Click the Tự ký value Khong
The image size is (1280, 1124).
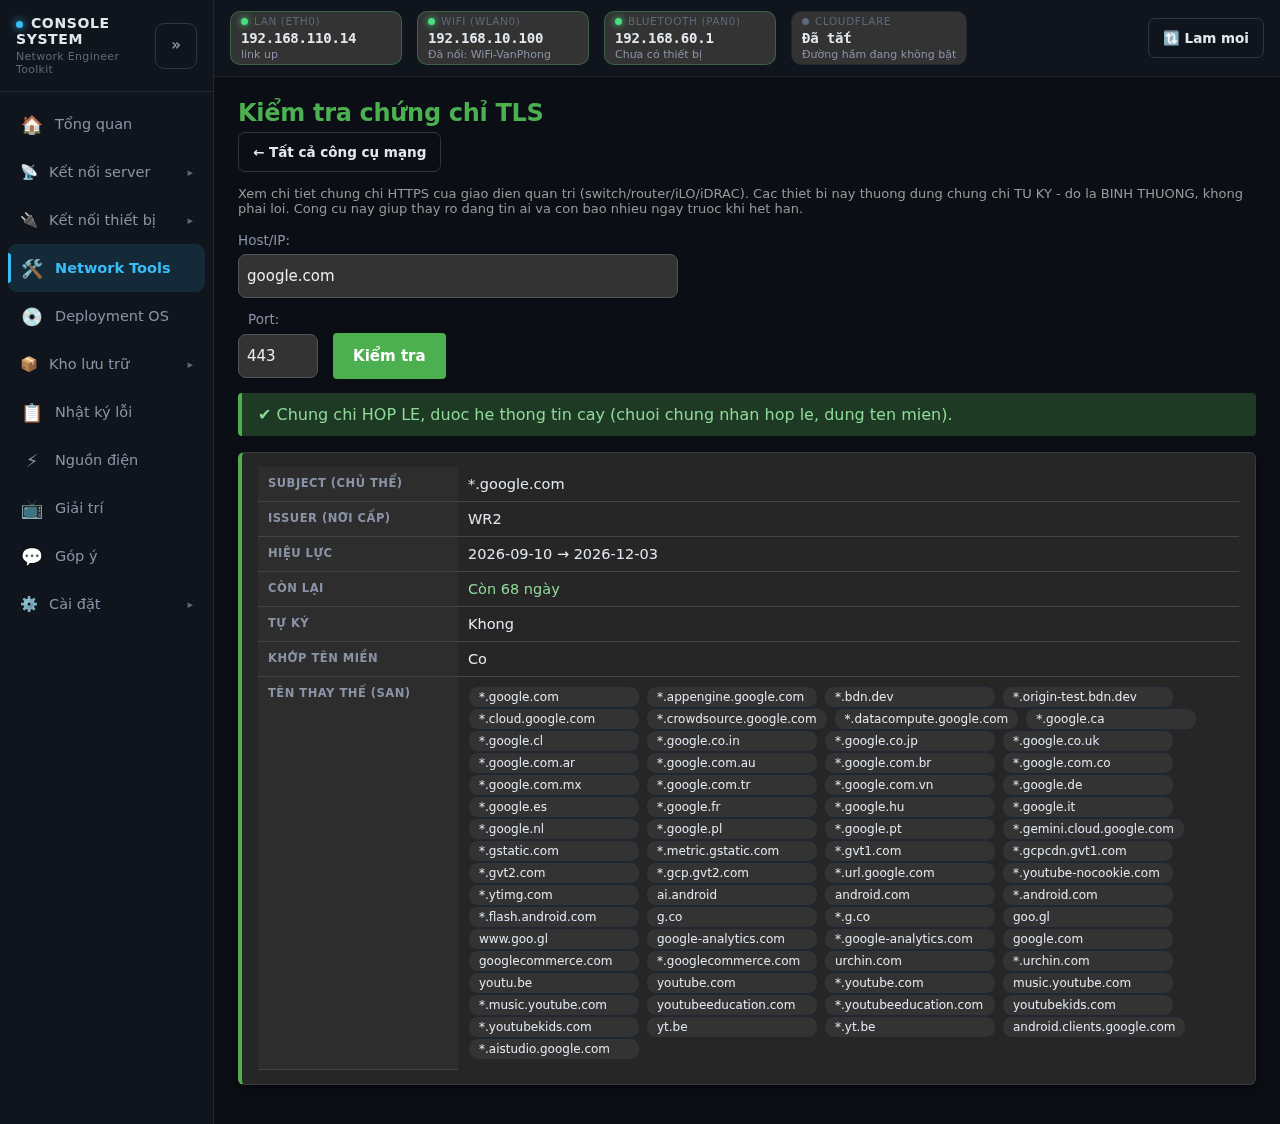(x=491, y=624)
